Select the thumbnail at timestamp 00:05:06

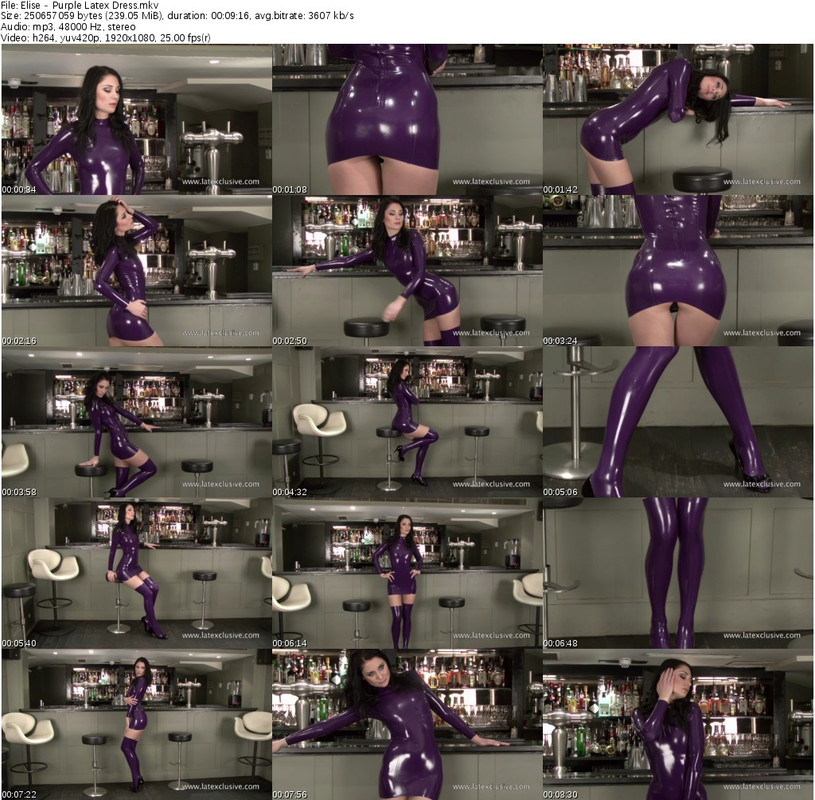(x=678, y=422)
